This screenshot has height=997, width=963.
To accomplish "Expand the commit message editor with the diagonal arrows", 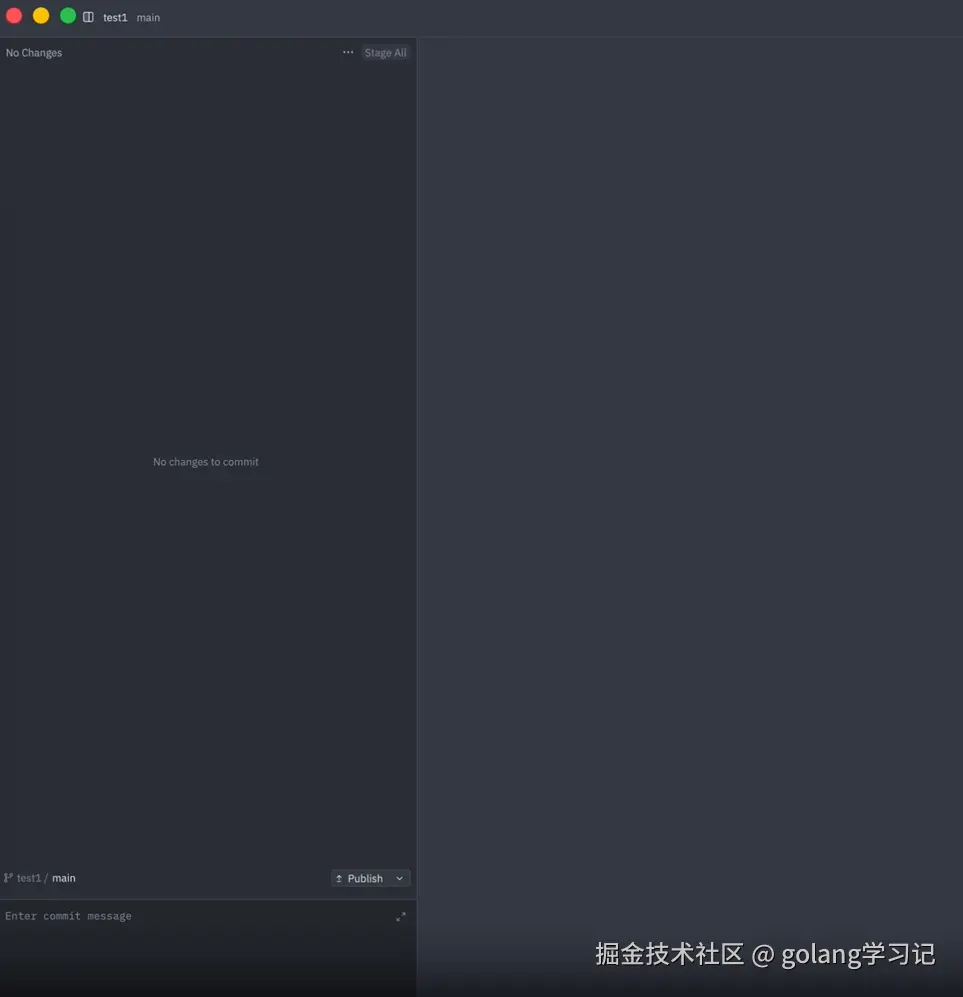I will point(400,916).
